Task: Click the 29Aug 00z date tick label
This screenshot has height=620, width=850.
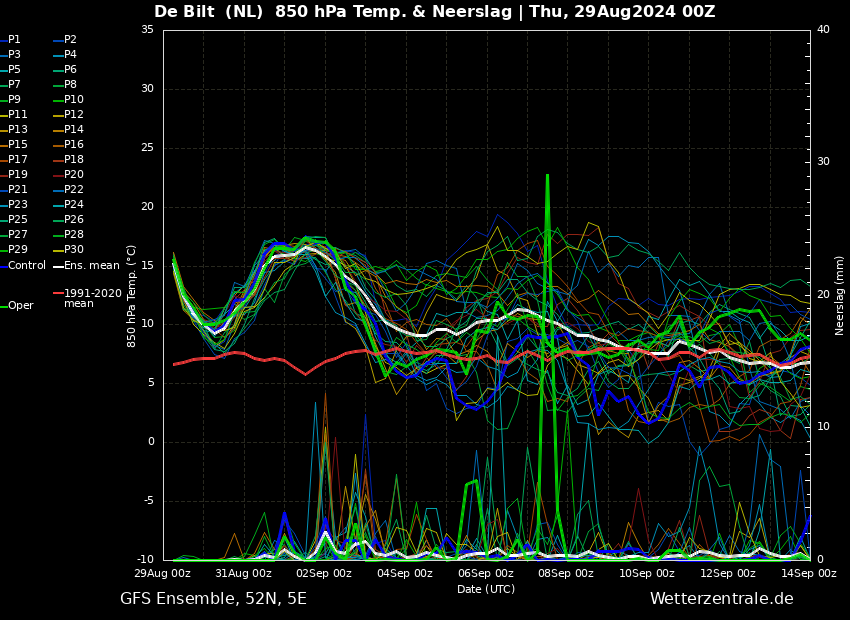Action: [163, 573]
